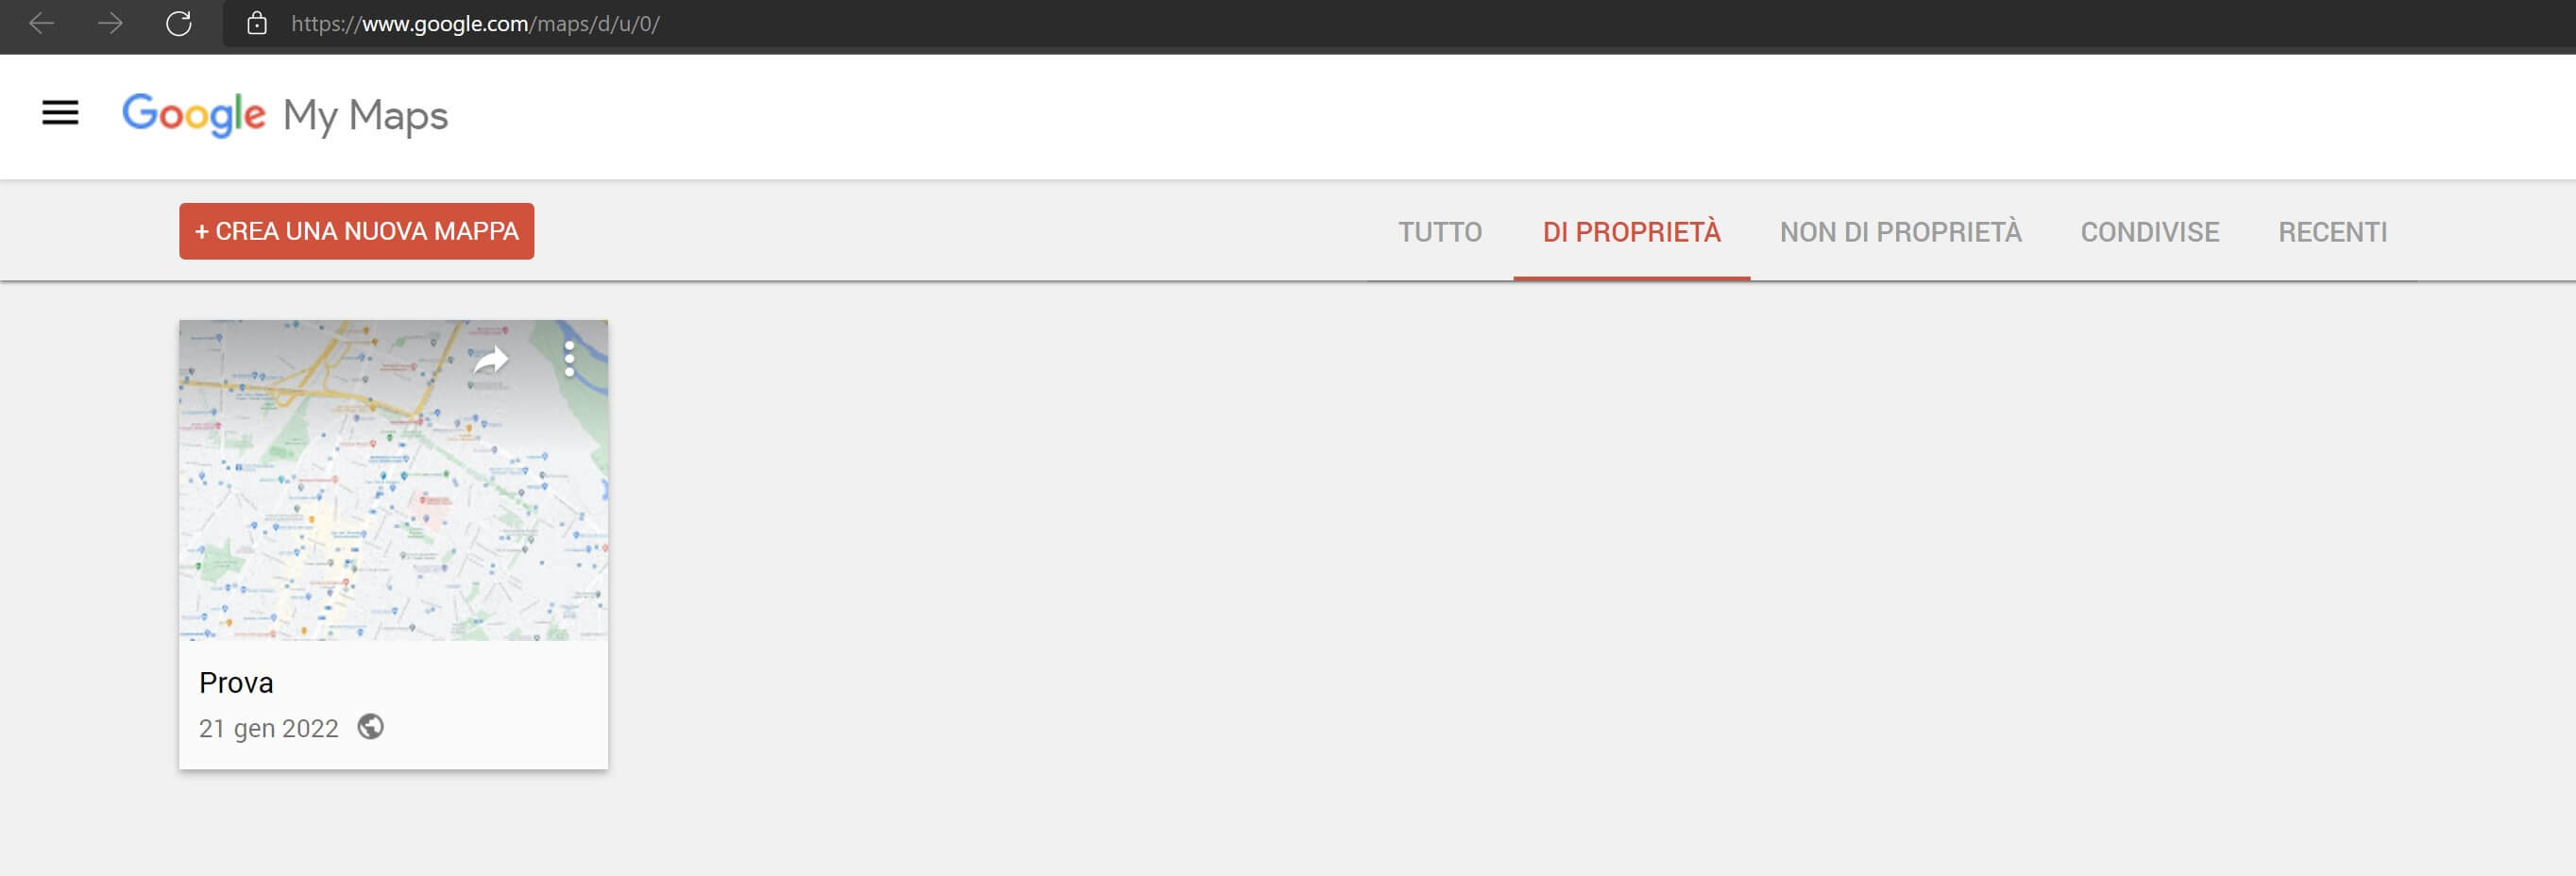Screen dimensions: 2576x876
Task: Click the Google logo
Action: click(194, 114)
